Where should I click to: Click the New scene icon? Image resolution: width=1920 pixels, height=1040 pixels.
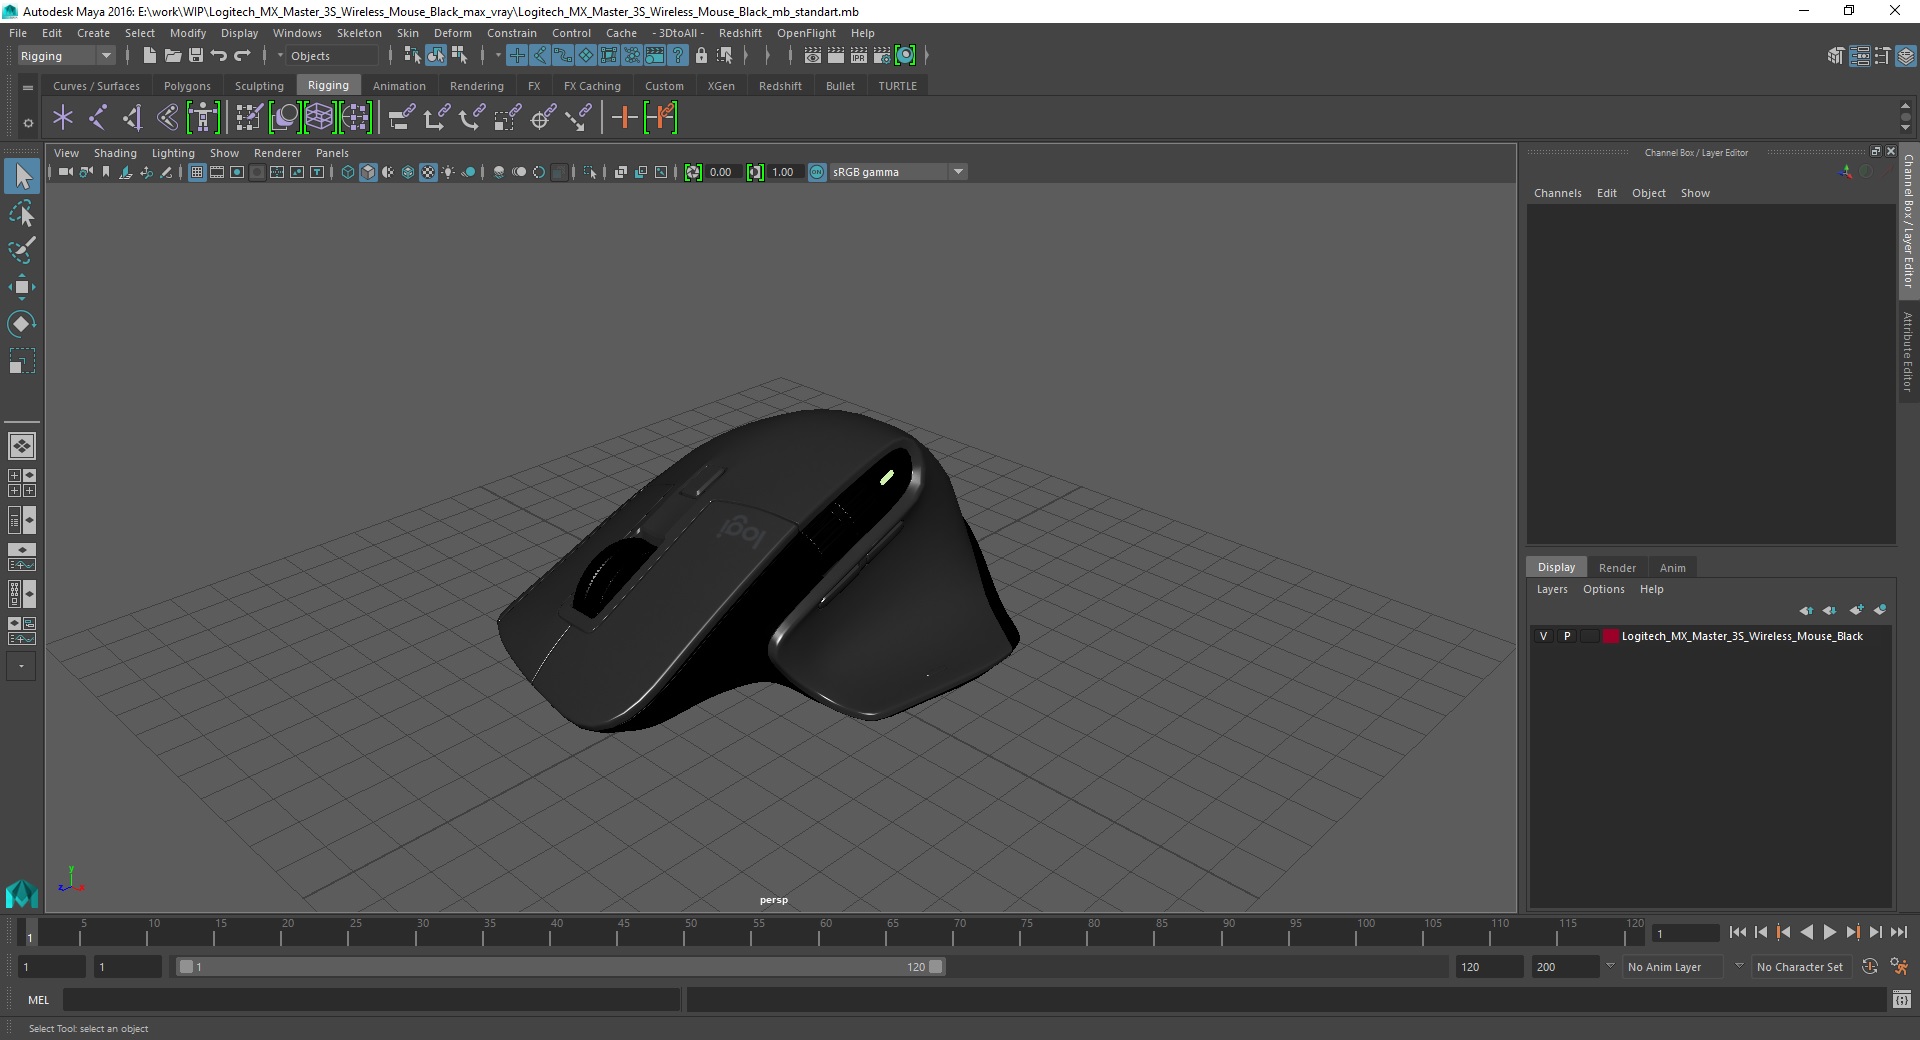(149, 56)
